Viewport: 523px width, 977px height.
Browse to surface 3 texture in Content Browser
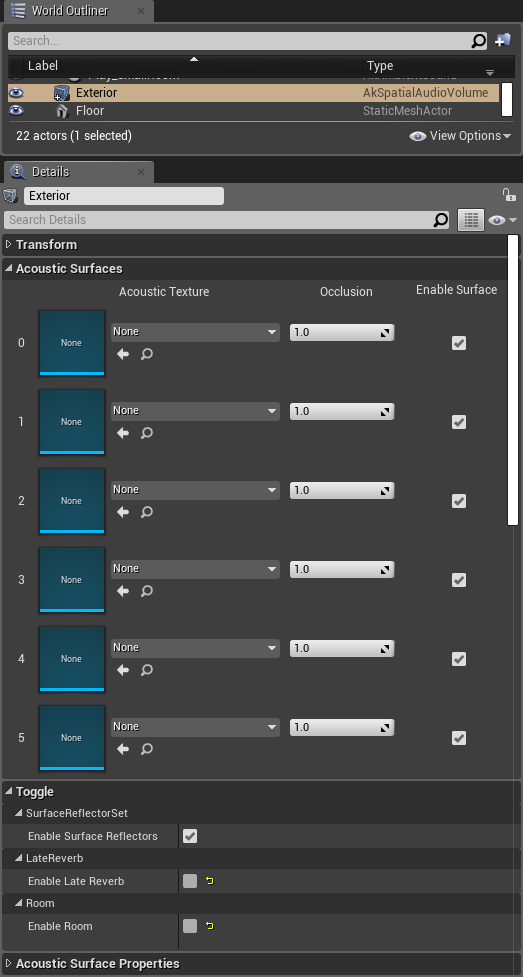pos(146,591)
